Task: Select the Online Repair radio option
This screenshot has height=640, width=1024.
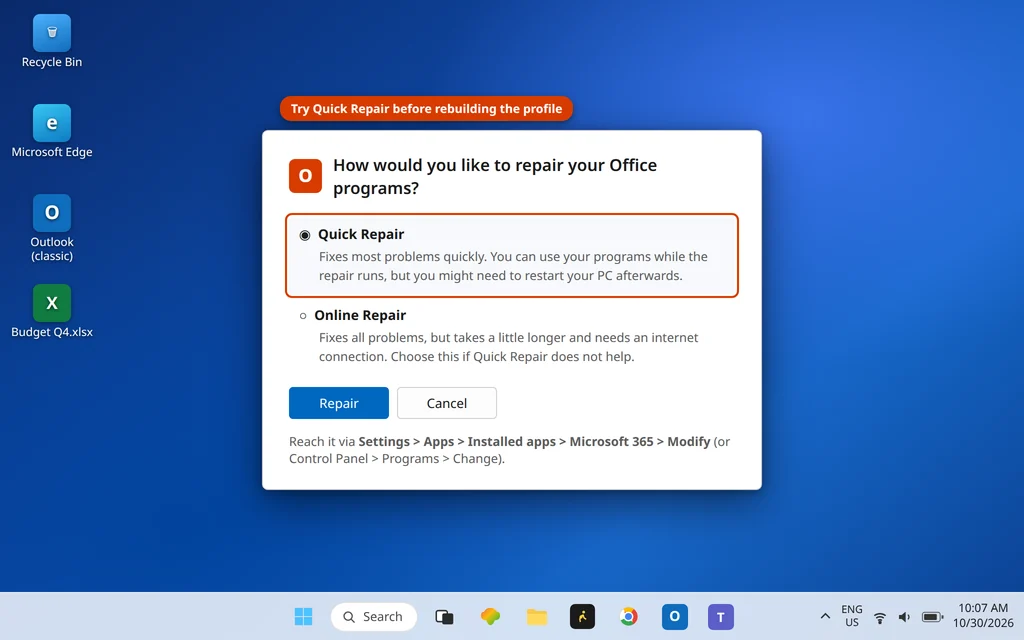Action: (x=303, y=316)
